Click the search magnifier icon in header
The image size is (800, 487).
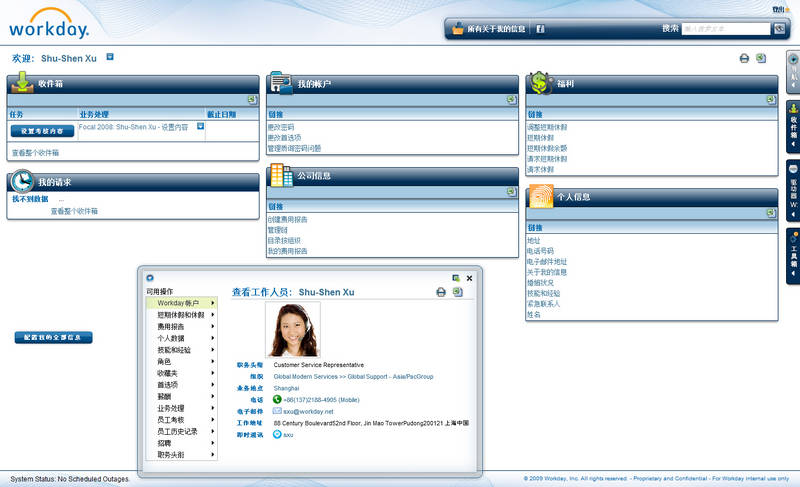click(779, 29)
